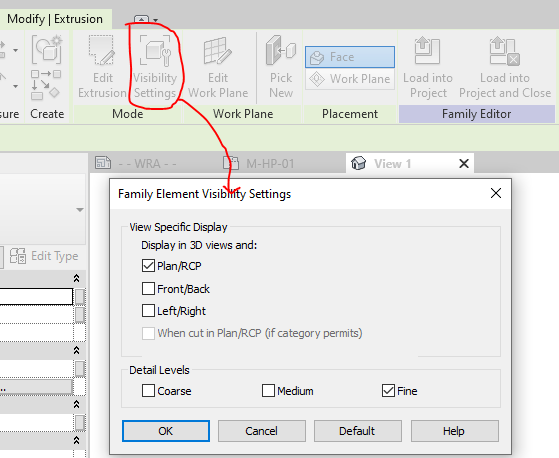Switch to the Modify | Extrusion ribbon tab
Image resolution: width=559 pixels, height=458 pixels.
tap(55, 19)
